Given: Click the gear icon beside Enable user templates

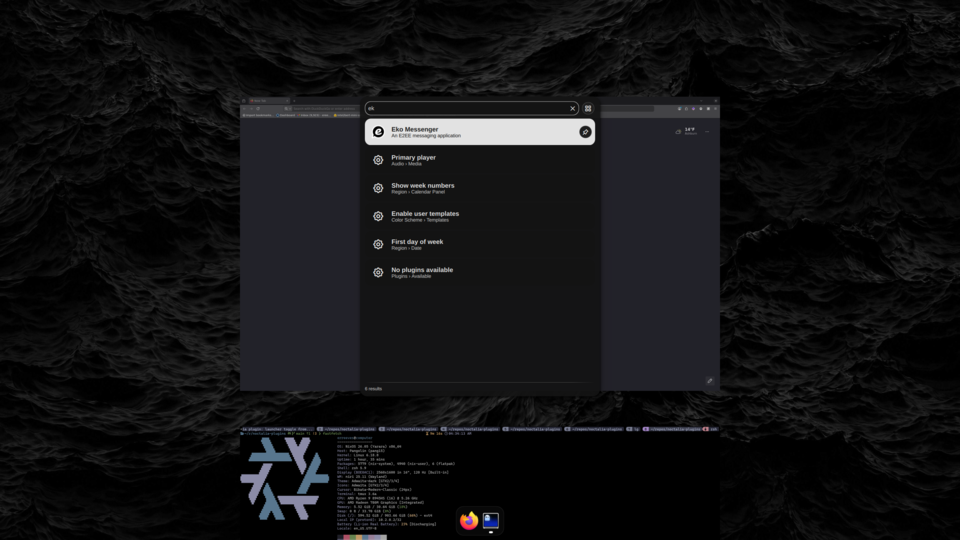Looking at the screenshot, I should [378, 216].
